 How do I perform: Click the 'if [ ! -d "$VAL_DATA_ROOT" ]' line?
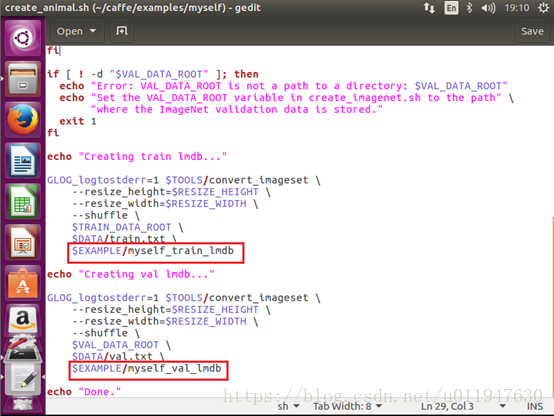[153, 74]
